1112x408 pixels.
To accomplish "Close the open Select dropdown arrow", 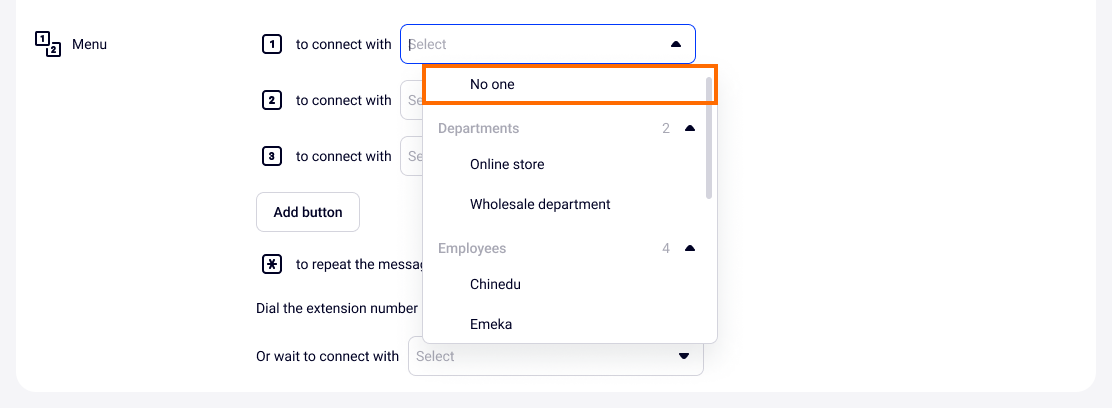I will coord(676,44).
